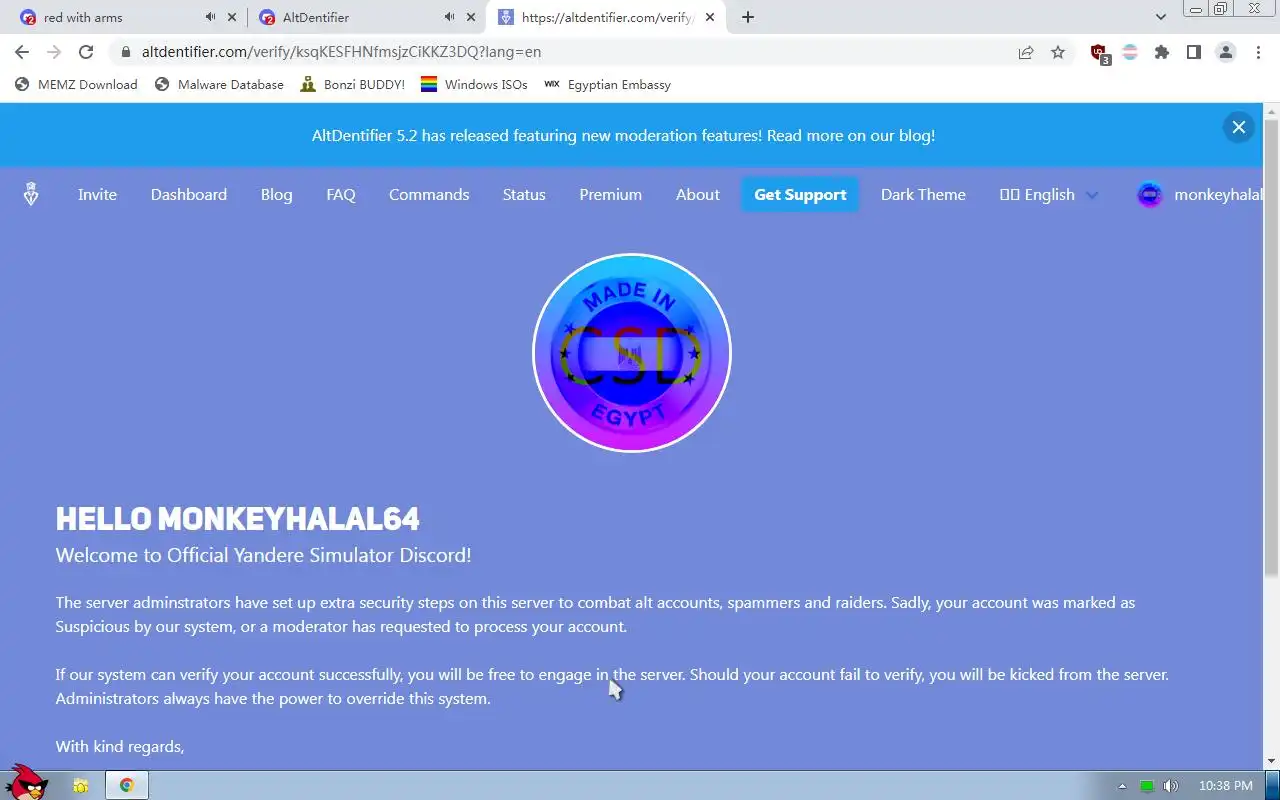Mute audio on the AltDentifier tab
This screenshot has height=800, width=1280.
click(449, 17)
